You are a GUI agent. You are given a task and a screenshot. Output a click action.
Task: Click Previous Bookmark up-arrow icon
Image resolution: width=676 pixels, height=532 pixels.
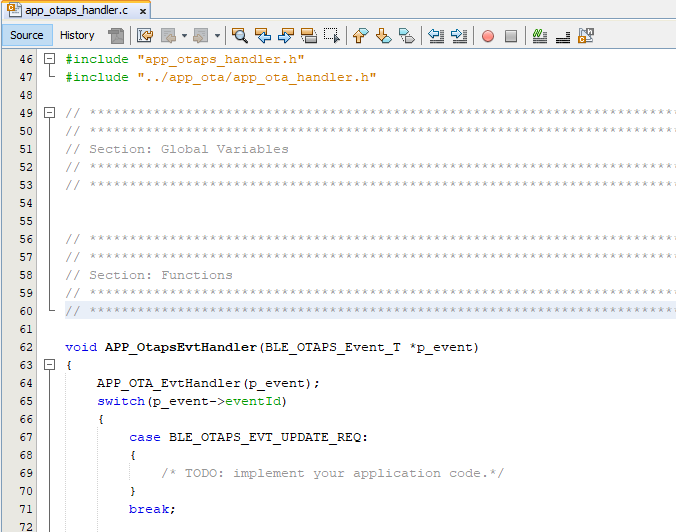pyautogui.click(x=360, y=35)
